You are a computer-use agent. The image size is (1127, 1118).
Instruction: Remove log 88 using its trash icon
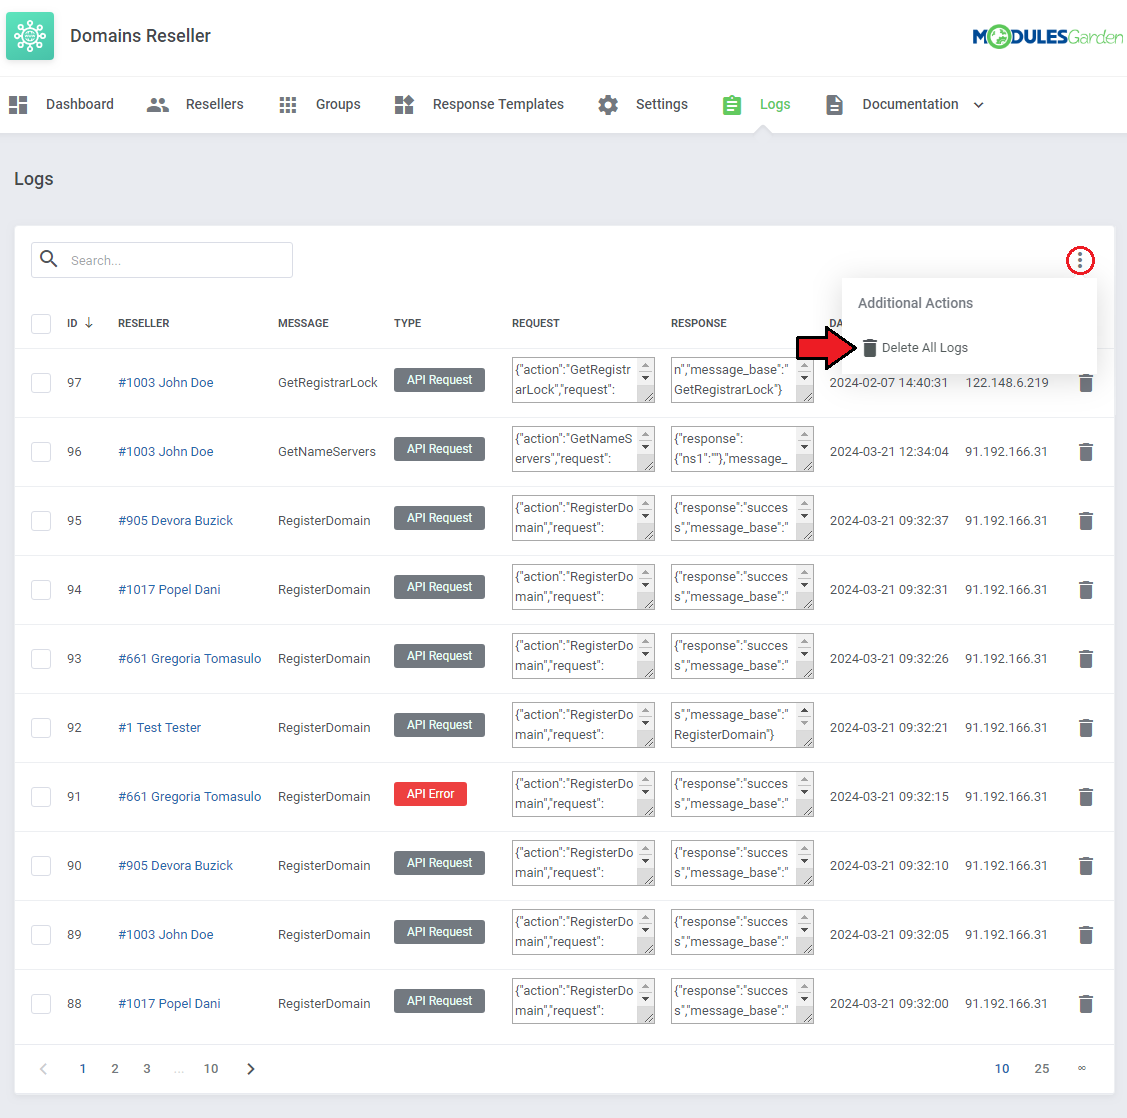1085,1004
